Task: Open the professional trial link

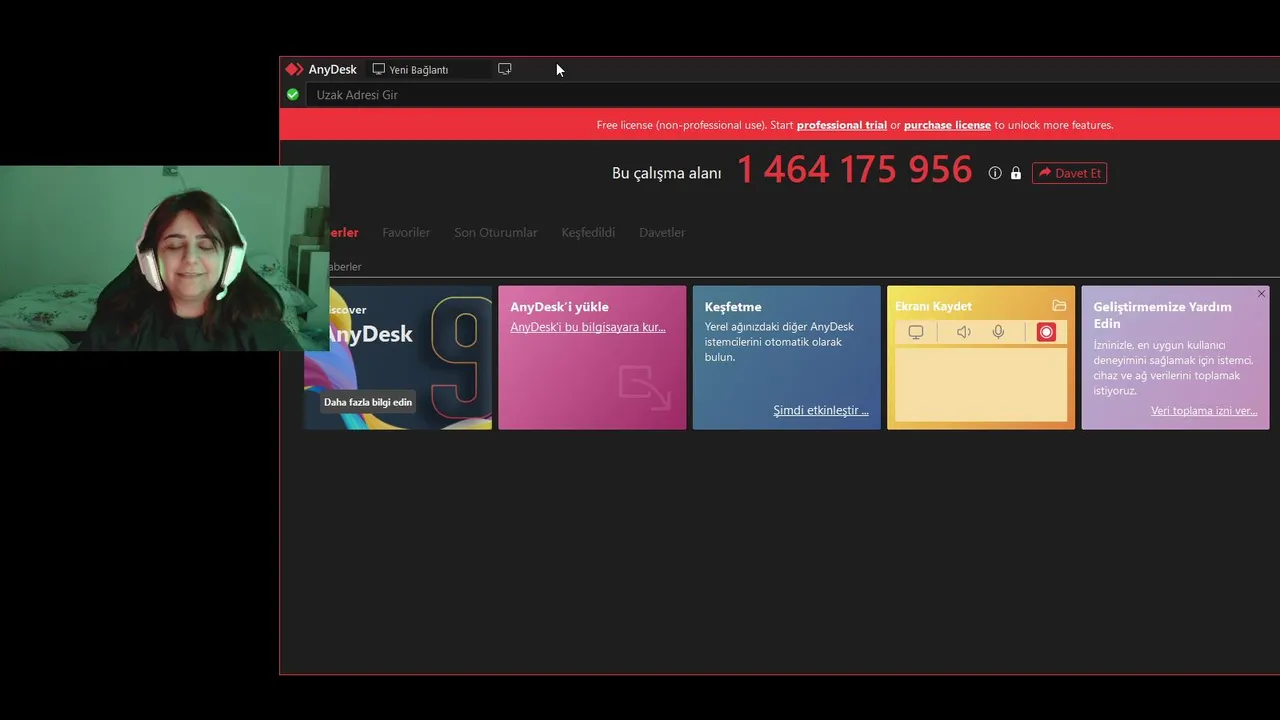Action: [x=841, y=125]
